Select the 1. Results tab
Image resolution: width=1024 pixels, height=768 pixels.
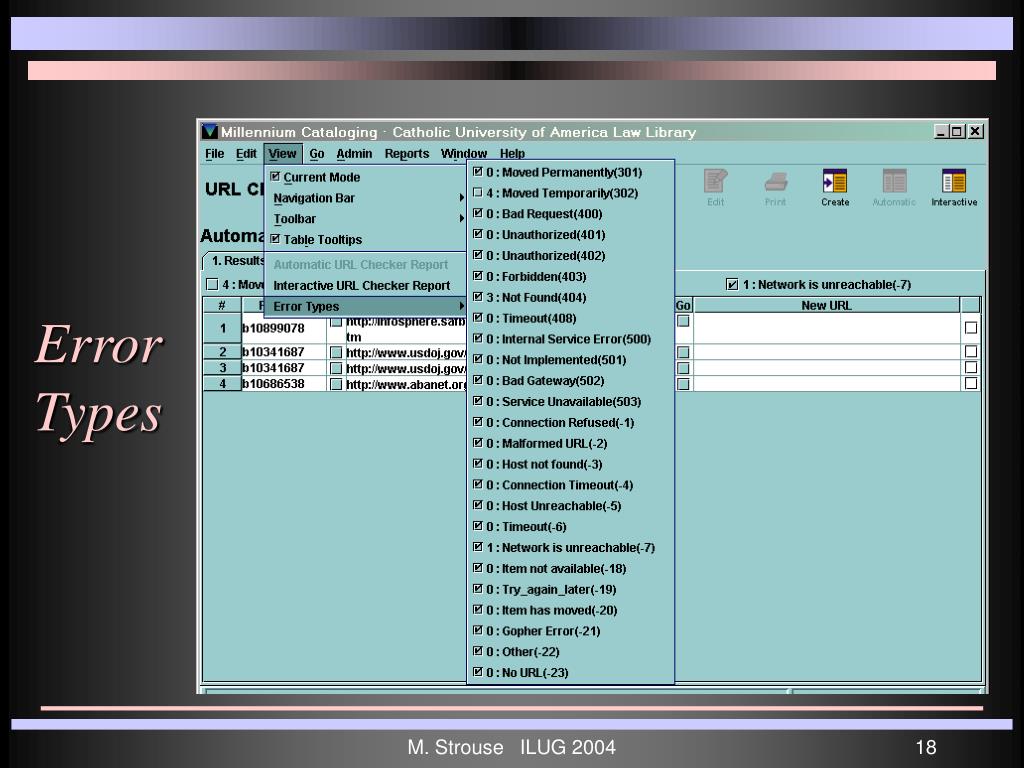[236, 261]
